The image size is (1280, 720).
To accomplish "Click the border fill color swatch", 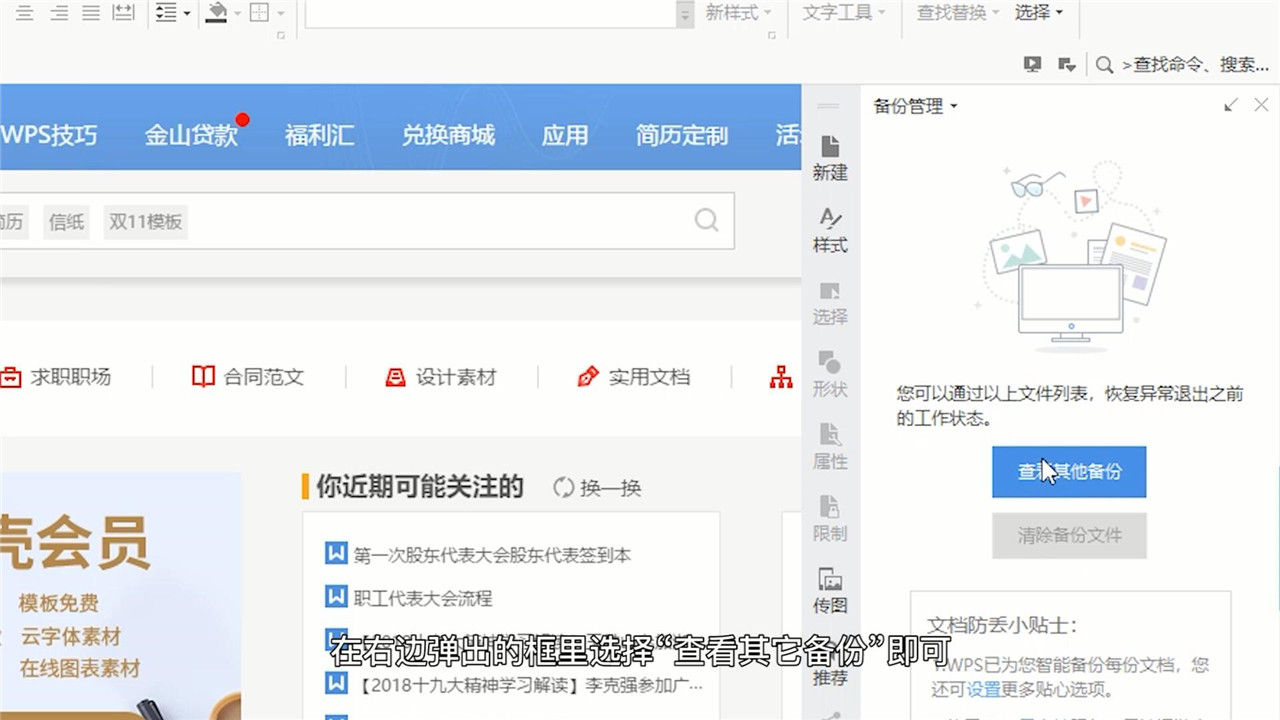I will (x=258, y=14).
